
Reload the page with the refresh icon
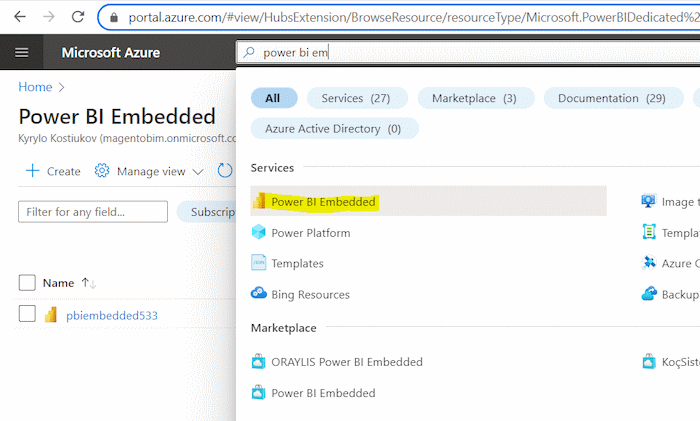78,17
